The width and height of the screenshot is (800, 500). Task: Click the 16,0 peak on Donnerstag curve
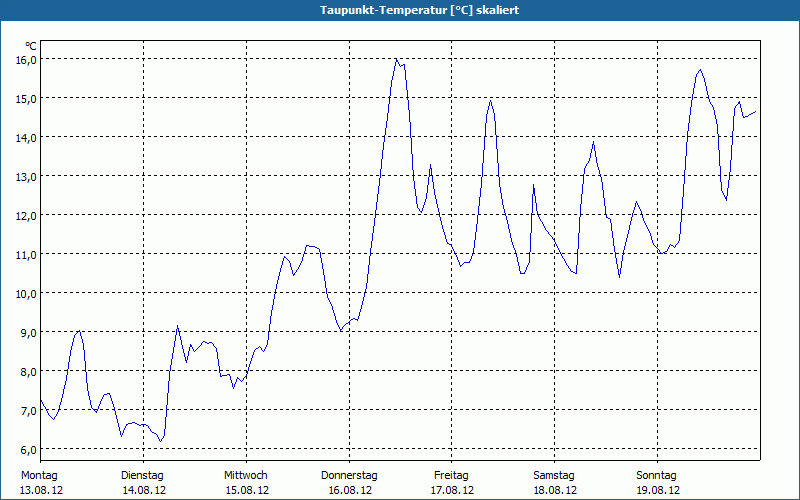[396, 59]
